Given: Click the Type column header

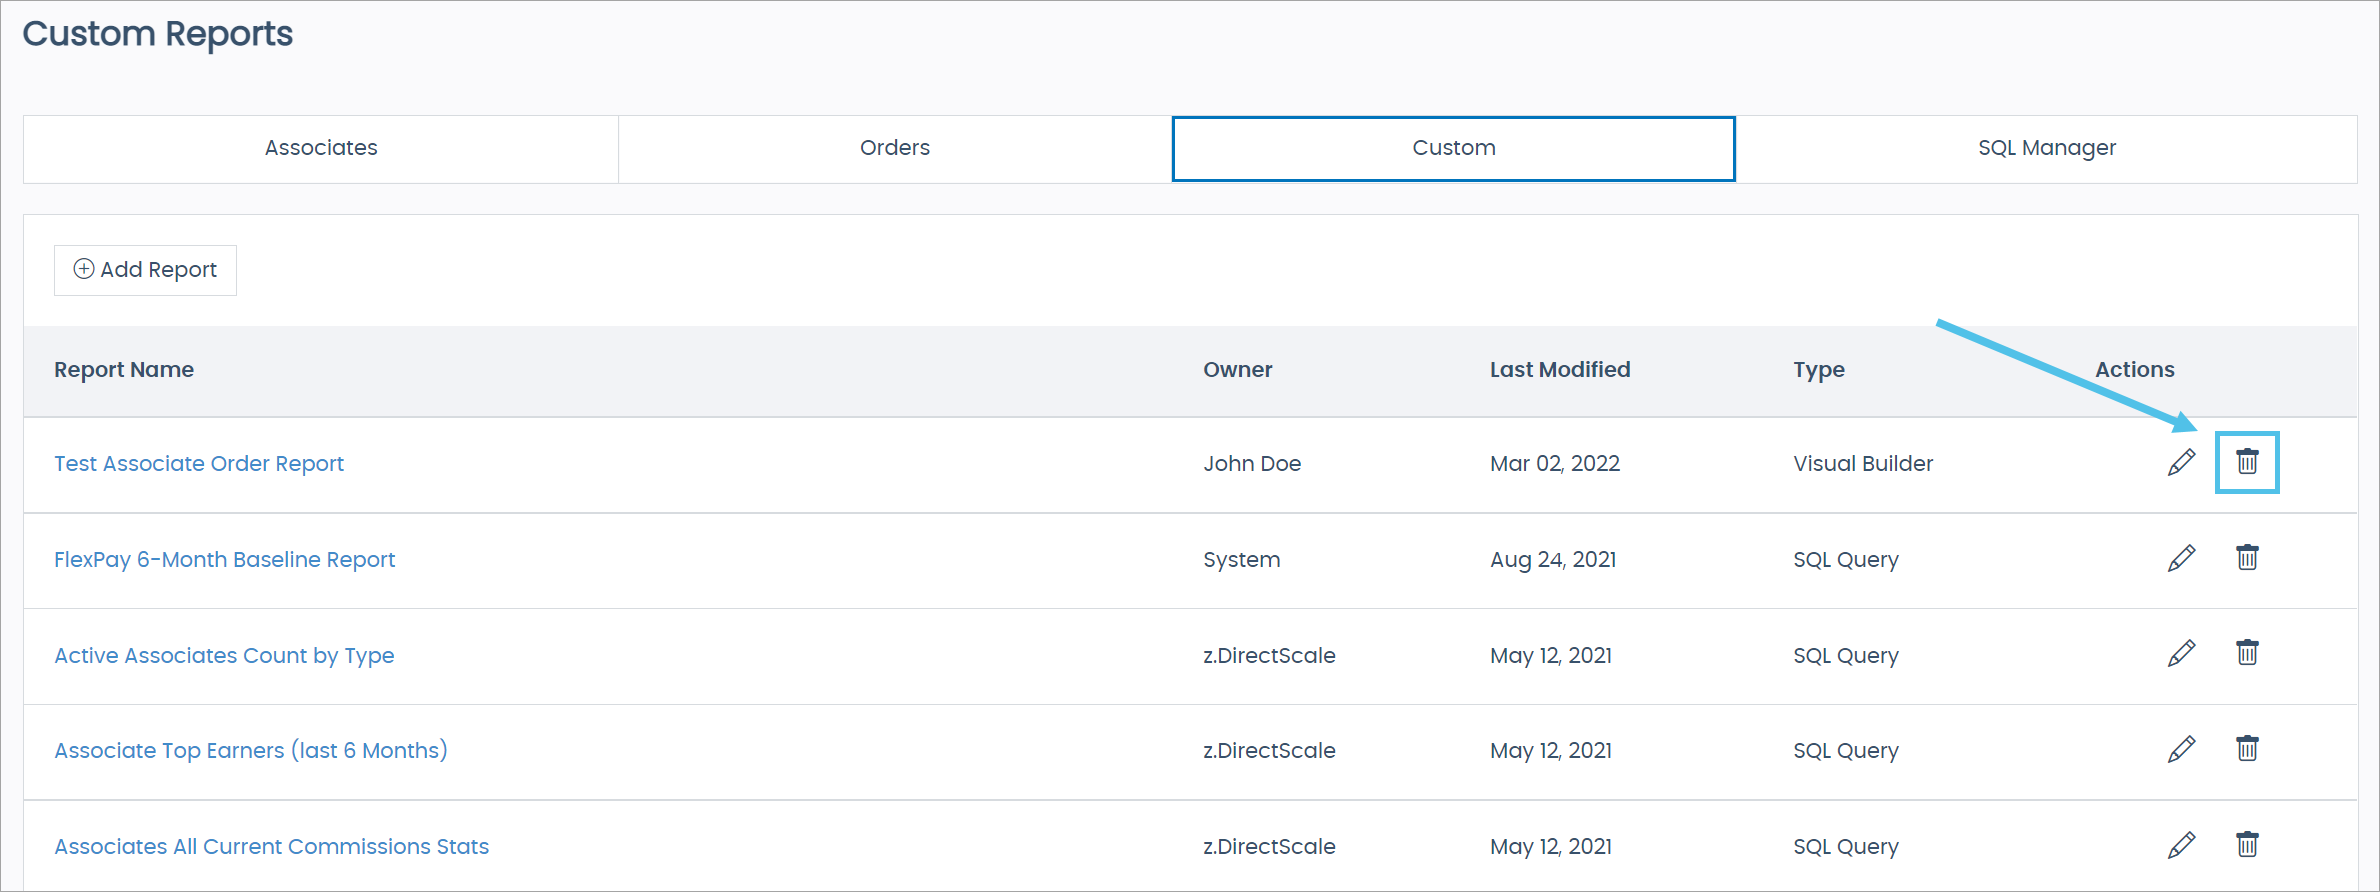Looking at the screenshot, I should 1819,371.
